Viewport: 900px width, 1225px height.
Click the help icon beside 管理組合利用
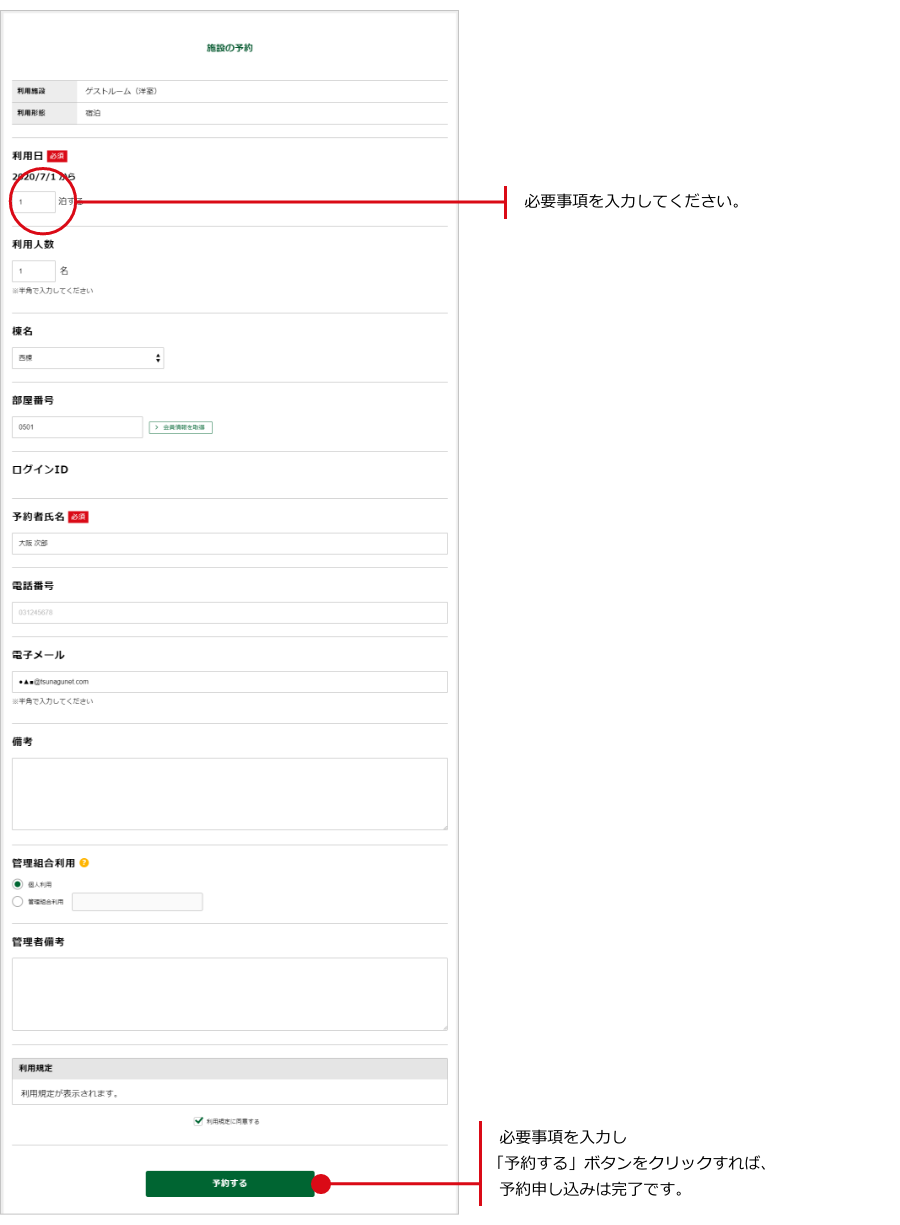coord(84,863)
